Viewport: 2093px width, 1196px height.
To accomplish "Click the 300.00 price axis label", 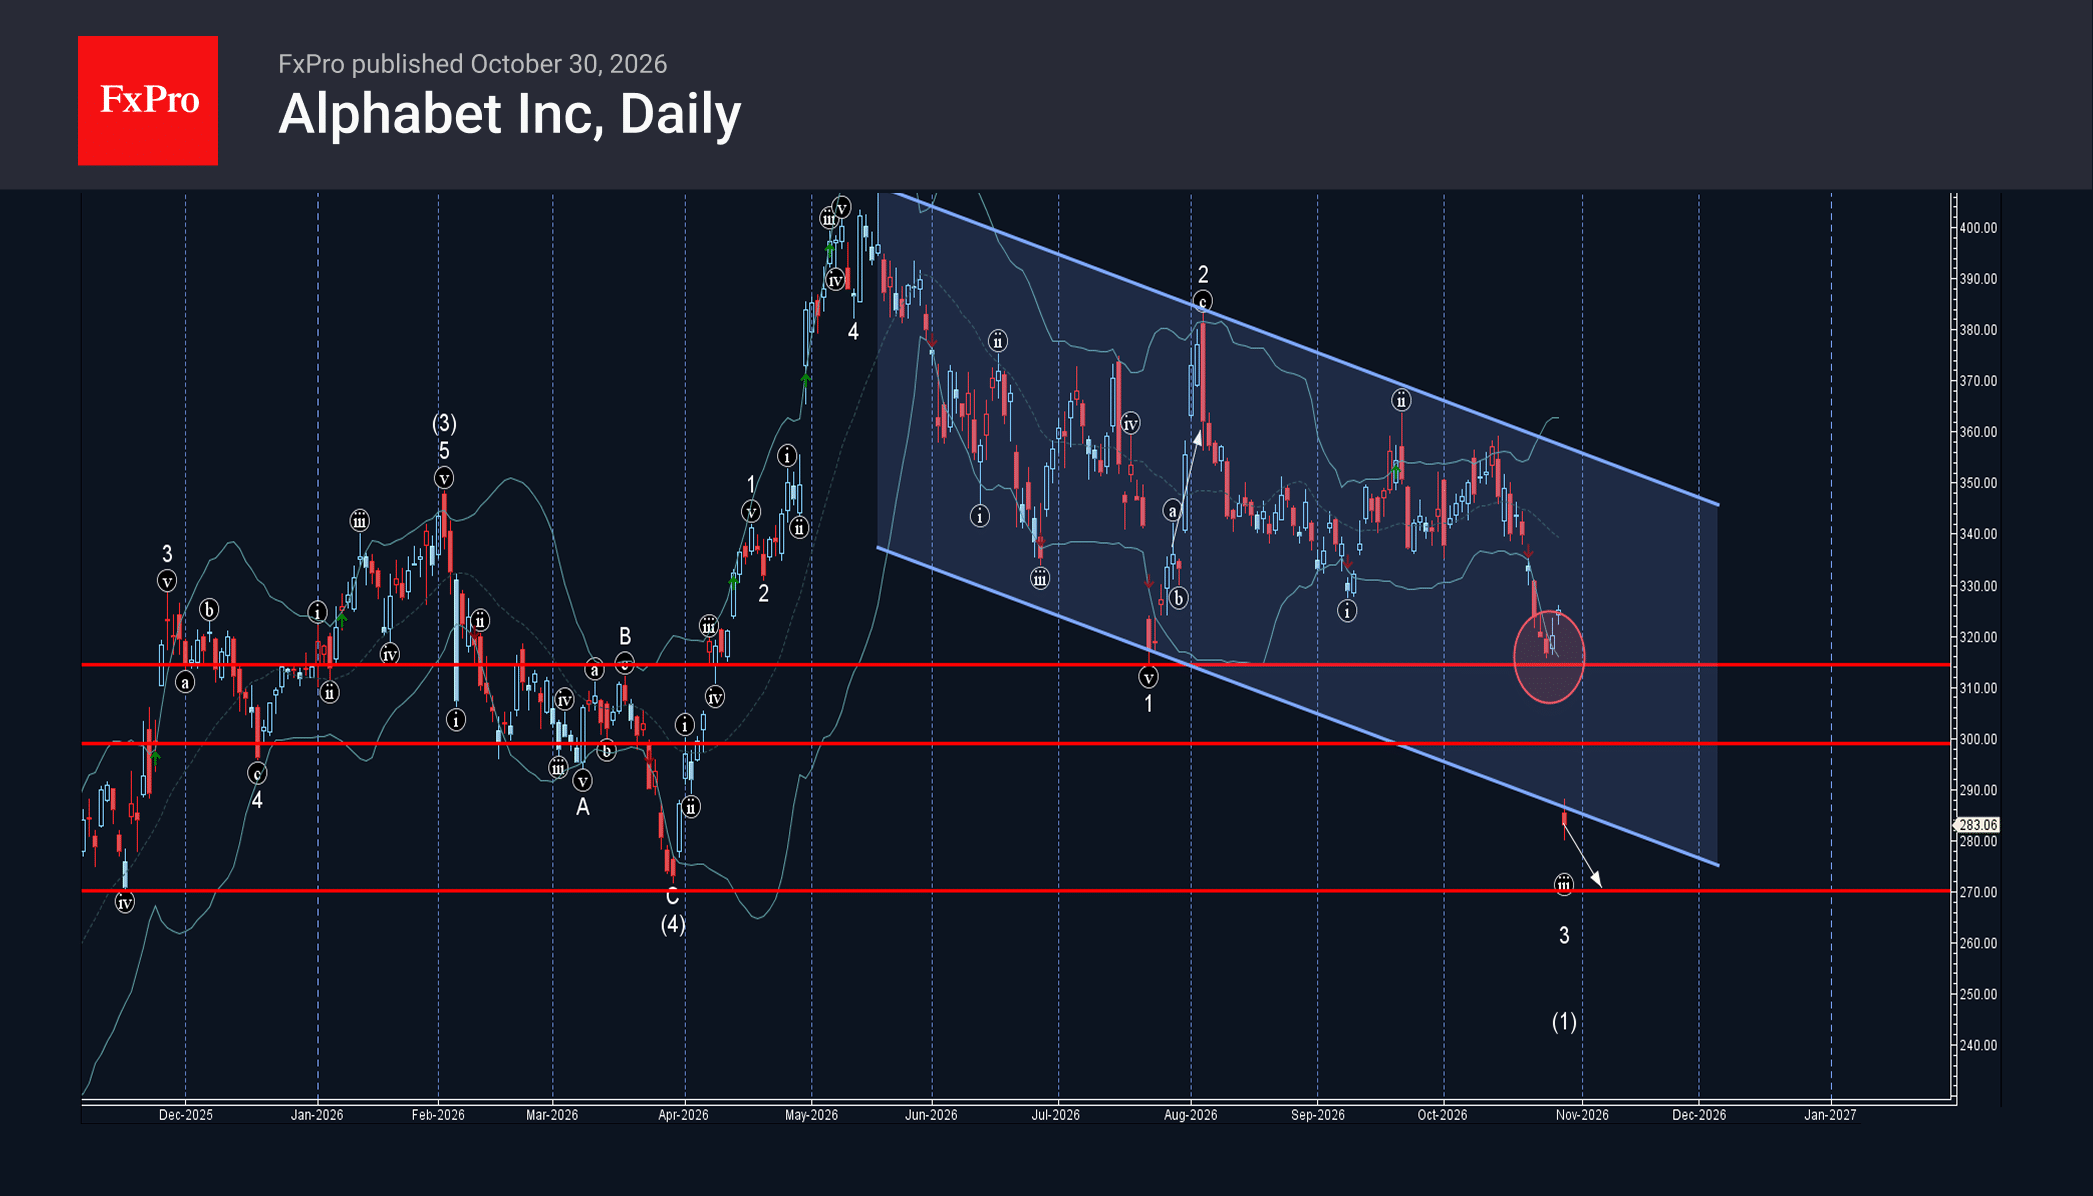I will pyautogui.click(x=1978, y=739).
